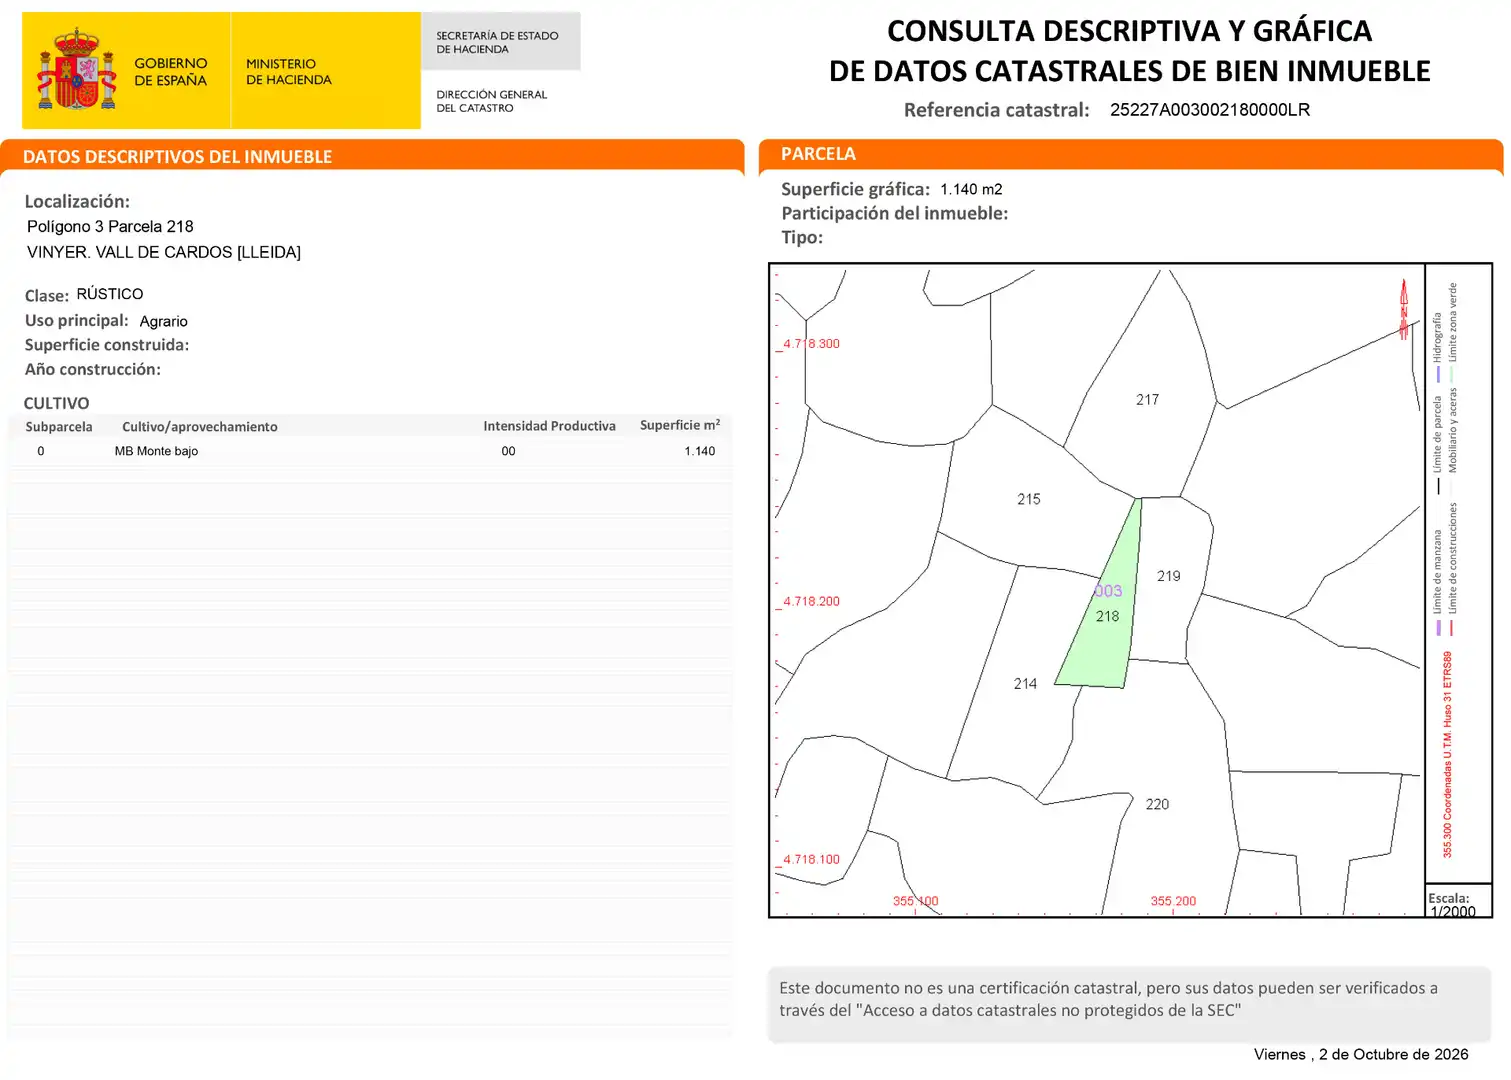Click the 'CULTIVO' section heading
1511x1080 pixels.
pyautogui.click(x=57, y=403)
